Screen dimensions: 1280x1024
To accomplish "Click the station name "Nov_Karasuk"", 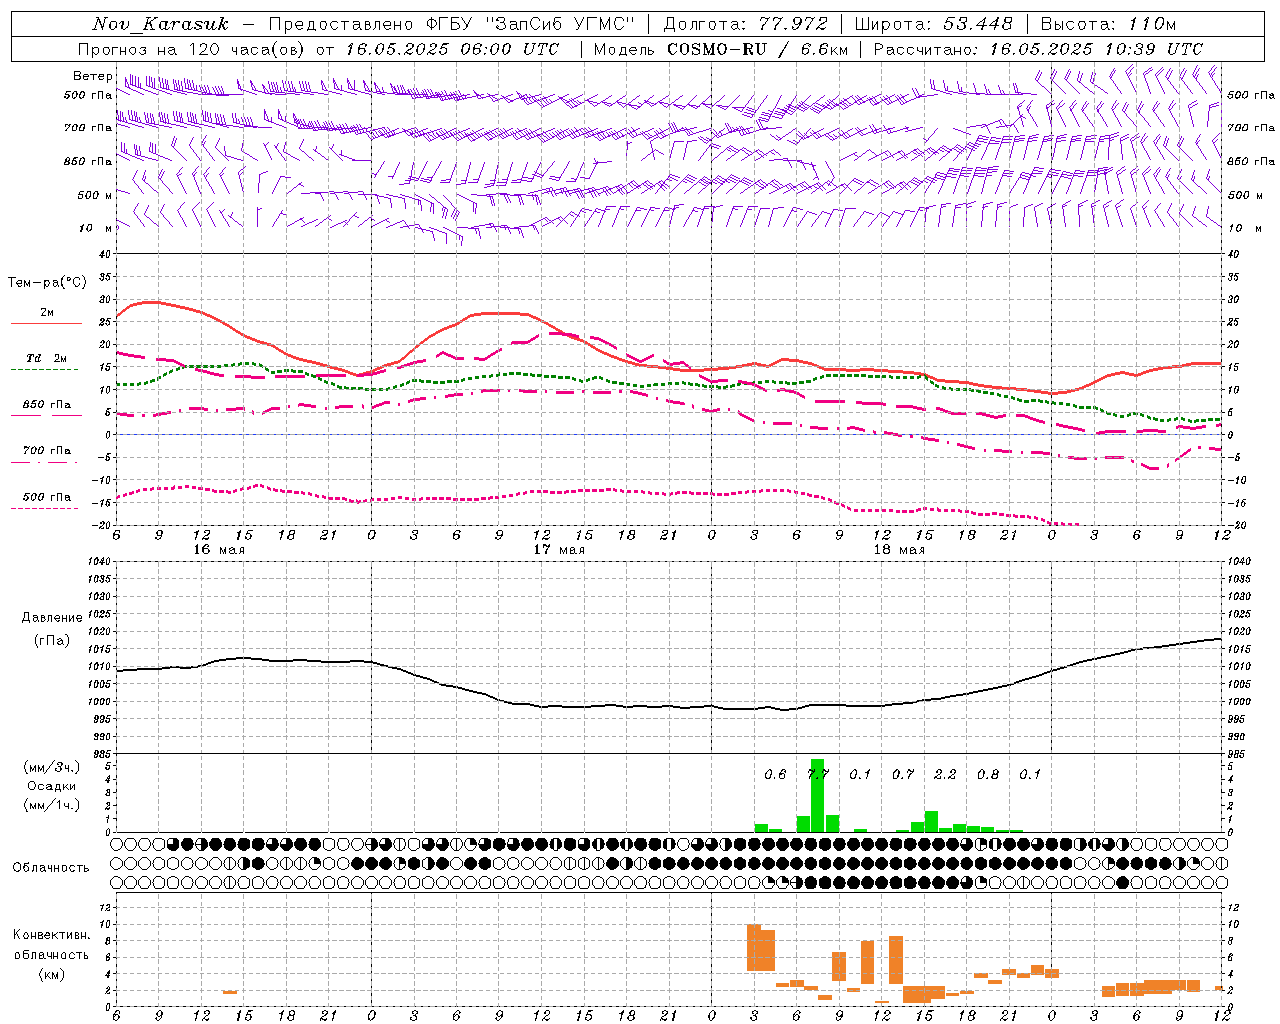I will [x=160, y=24].
